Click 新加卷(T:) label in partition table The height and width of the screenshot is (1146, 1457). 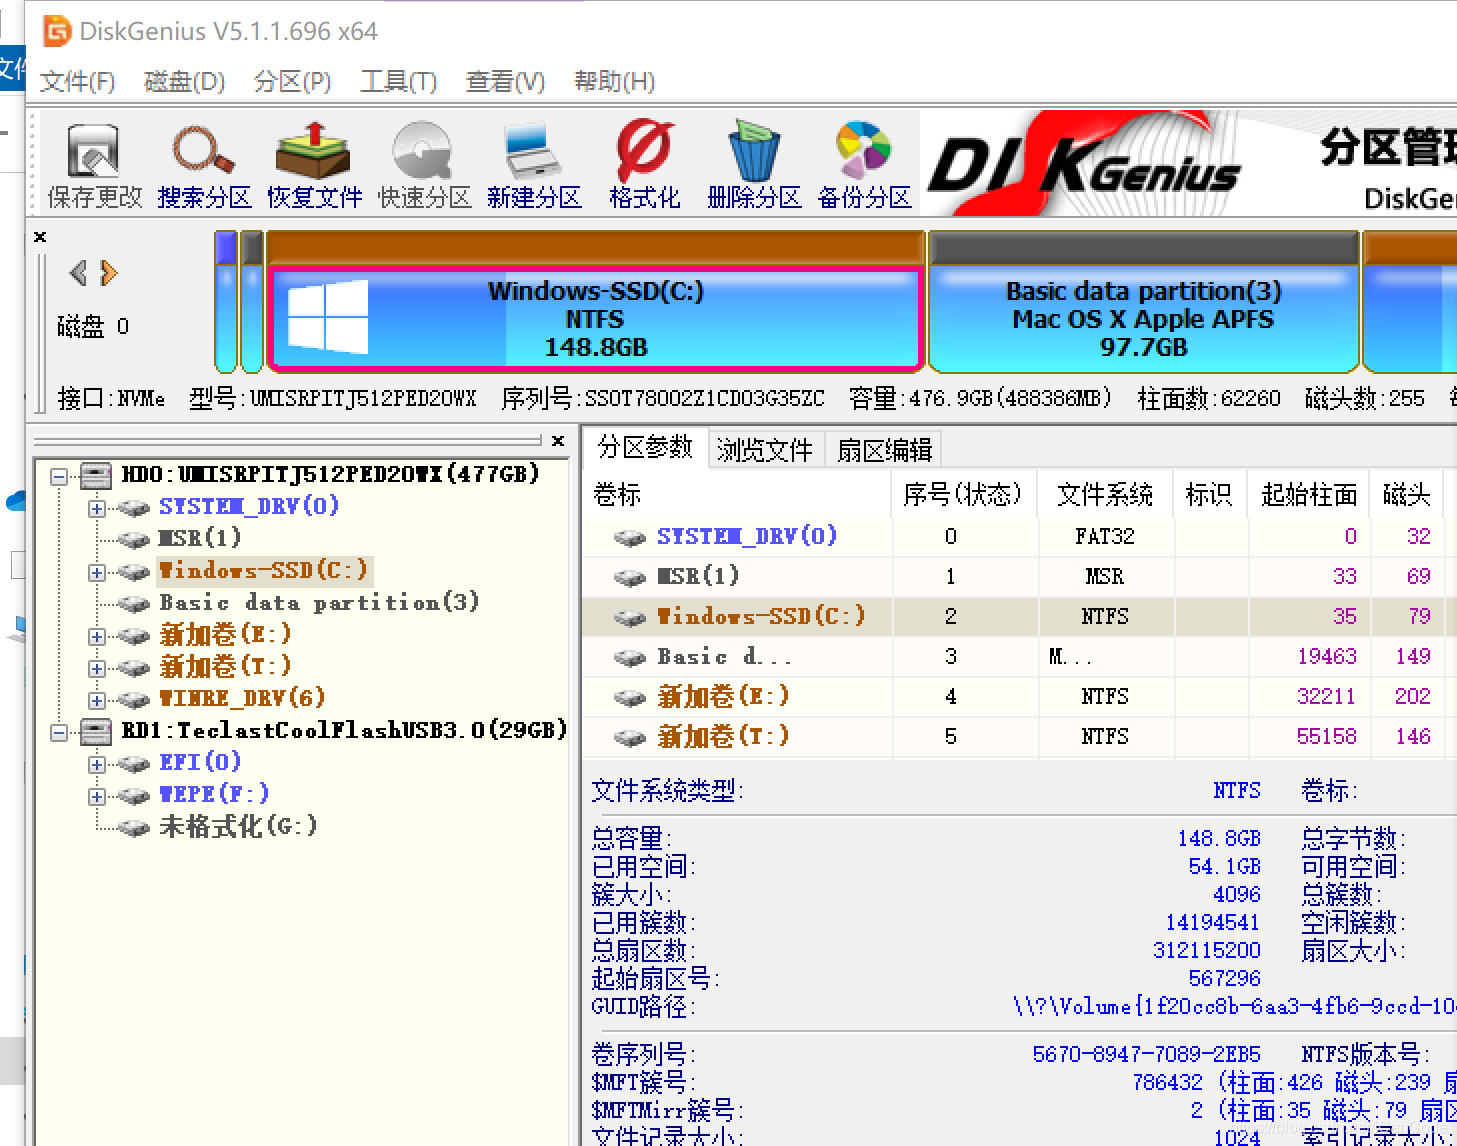(x=723, y=737)
